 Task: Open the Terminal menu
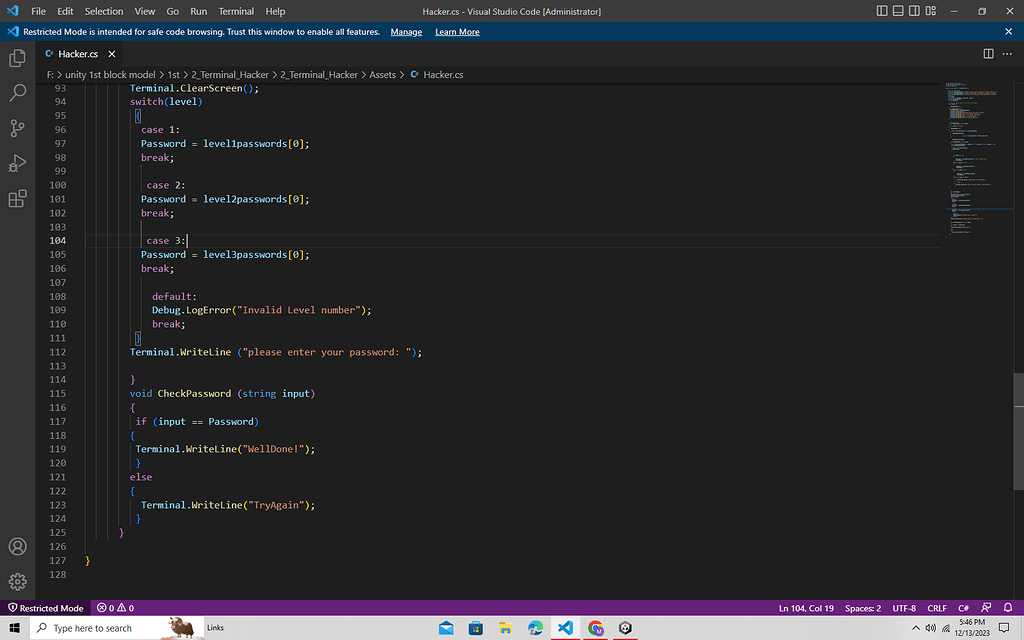coord(236,11)
